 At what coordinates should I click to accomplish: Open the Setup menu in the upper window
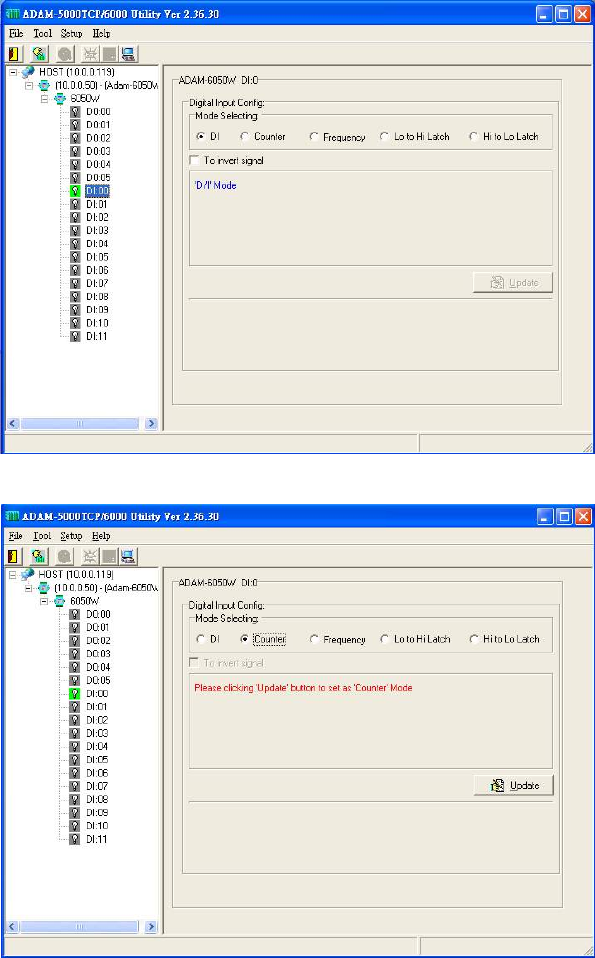click(x=71, y=34)
